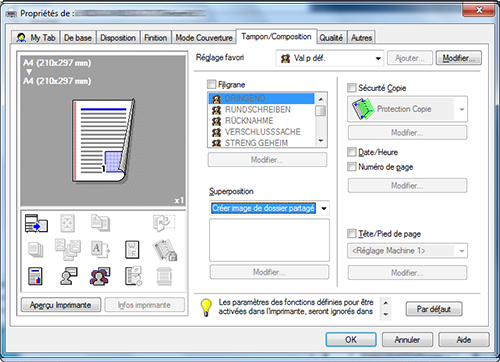Click the watermark list scroll-down arrow

[x=321, y=141]
